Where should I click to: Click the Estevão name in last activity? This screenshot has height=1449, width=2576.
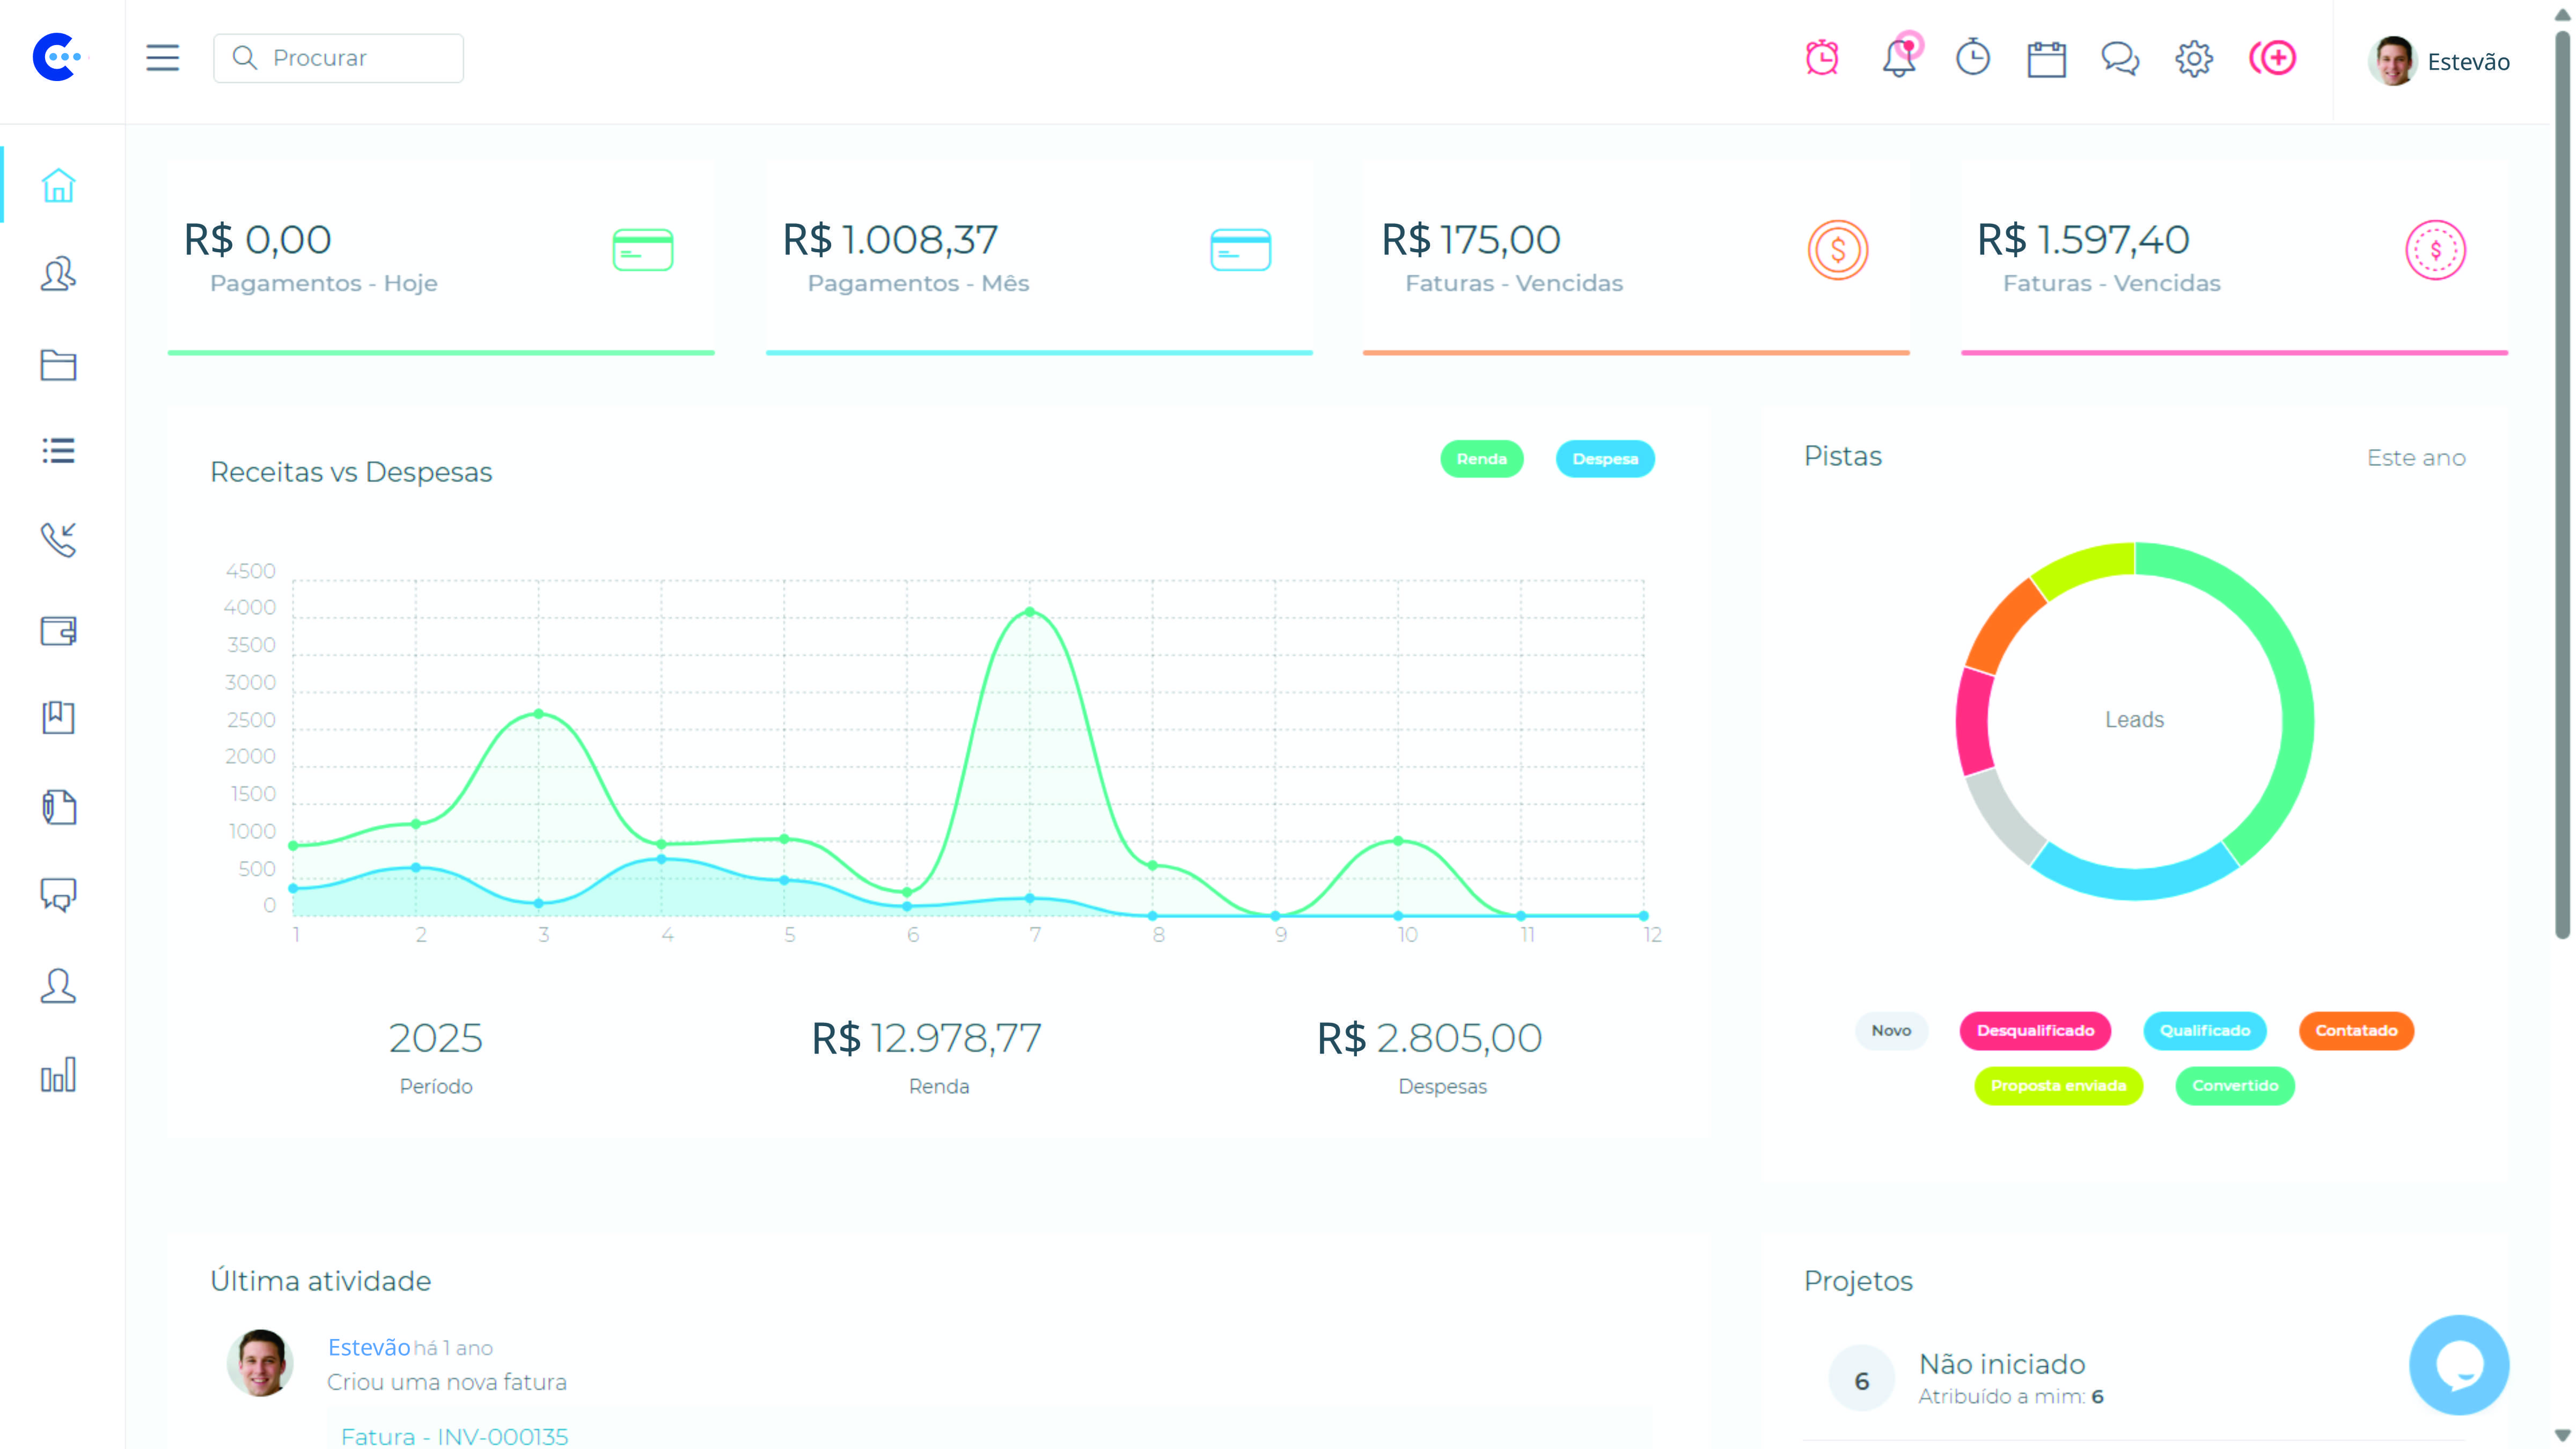pos(369,1347)
